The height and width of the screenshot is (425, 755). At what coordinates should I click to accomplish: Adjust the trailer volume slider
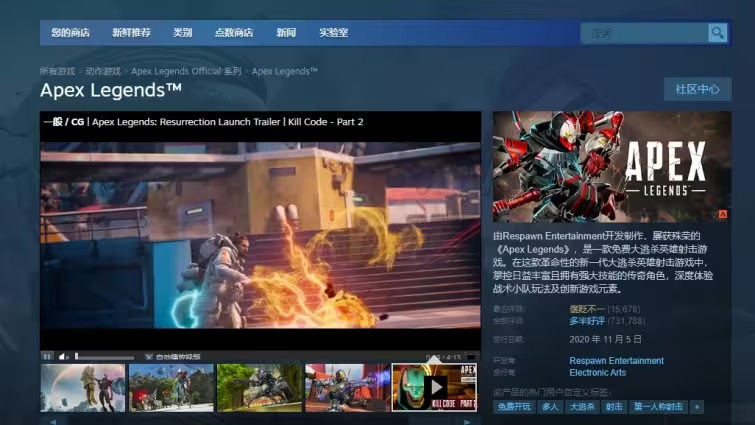104,357
